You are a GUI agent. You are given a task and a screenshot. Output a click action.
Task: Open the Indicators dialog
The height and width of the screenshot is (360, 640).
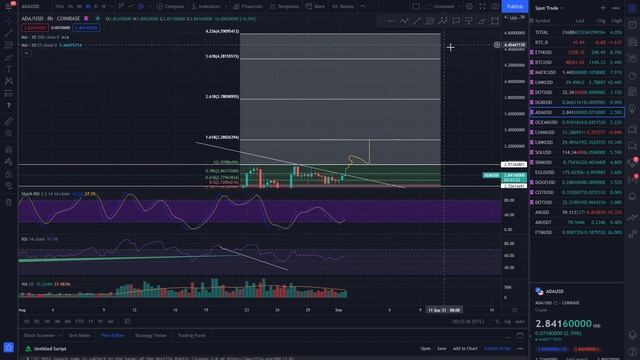pyautogui.click(x=206, y=6)
